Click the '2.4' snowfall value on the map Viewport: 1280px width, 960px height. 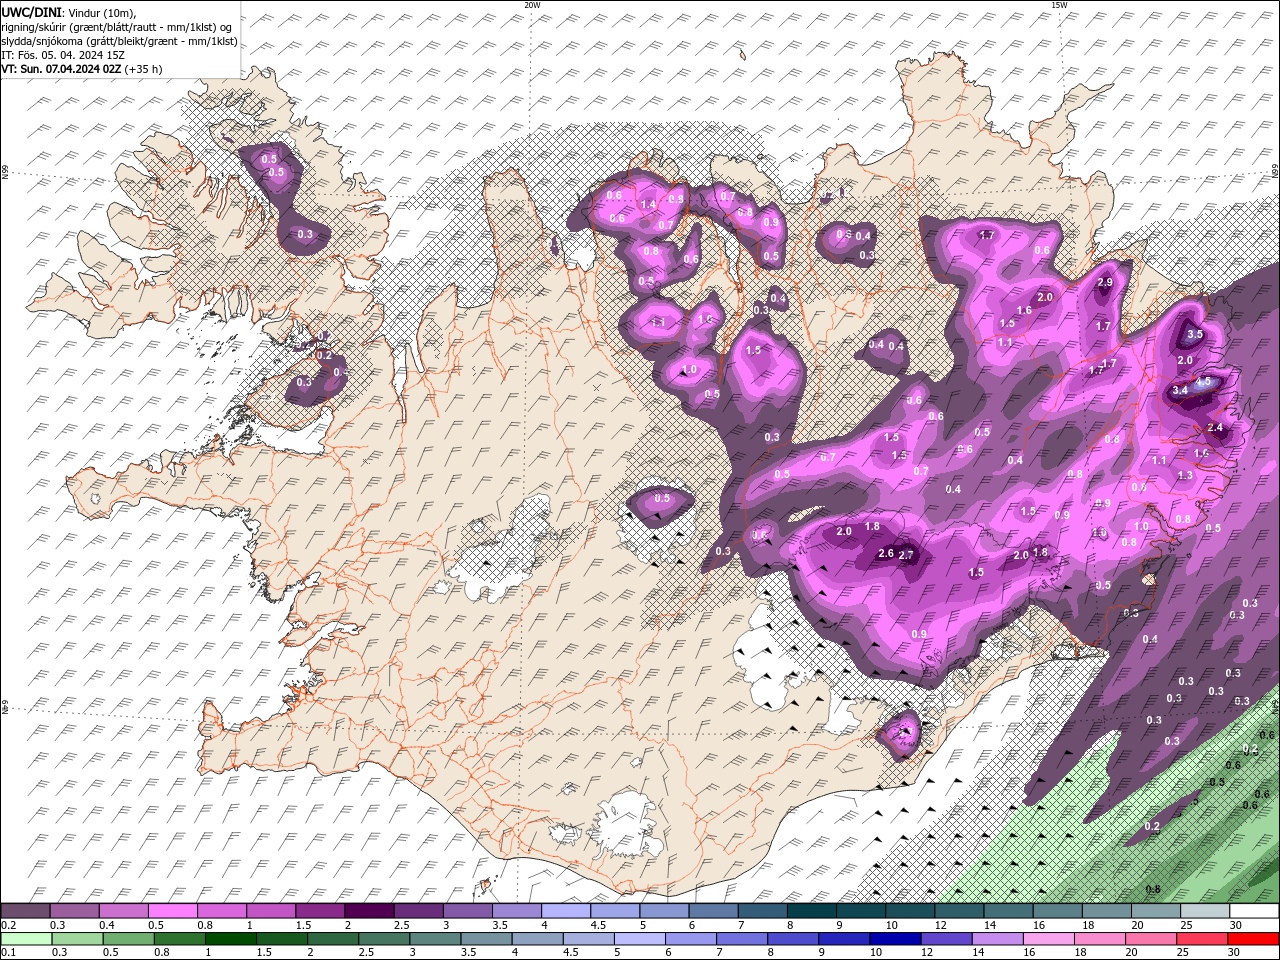pyautogui.click(x=1215, y=427)
